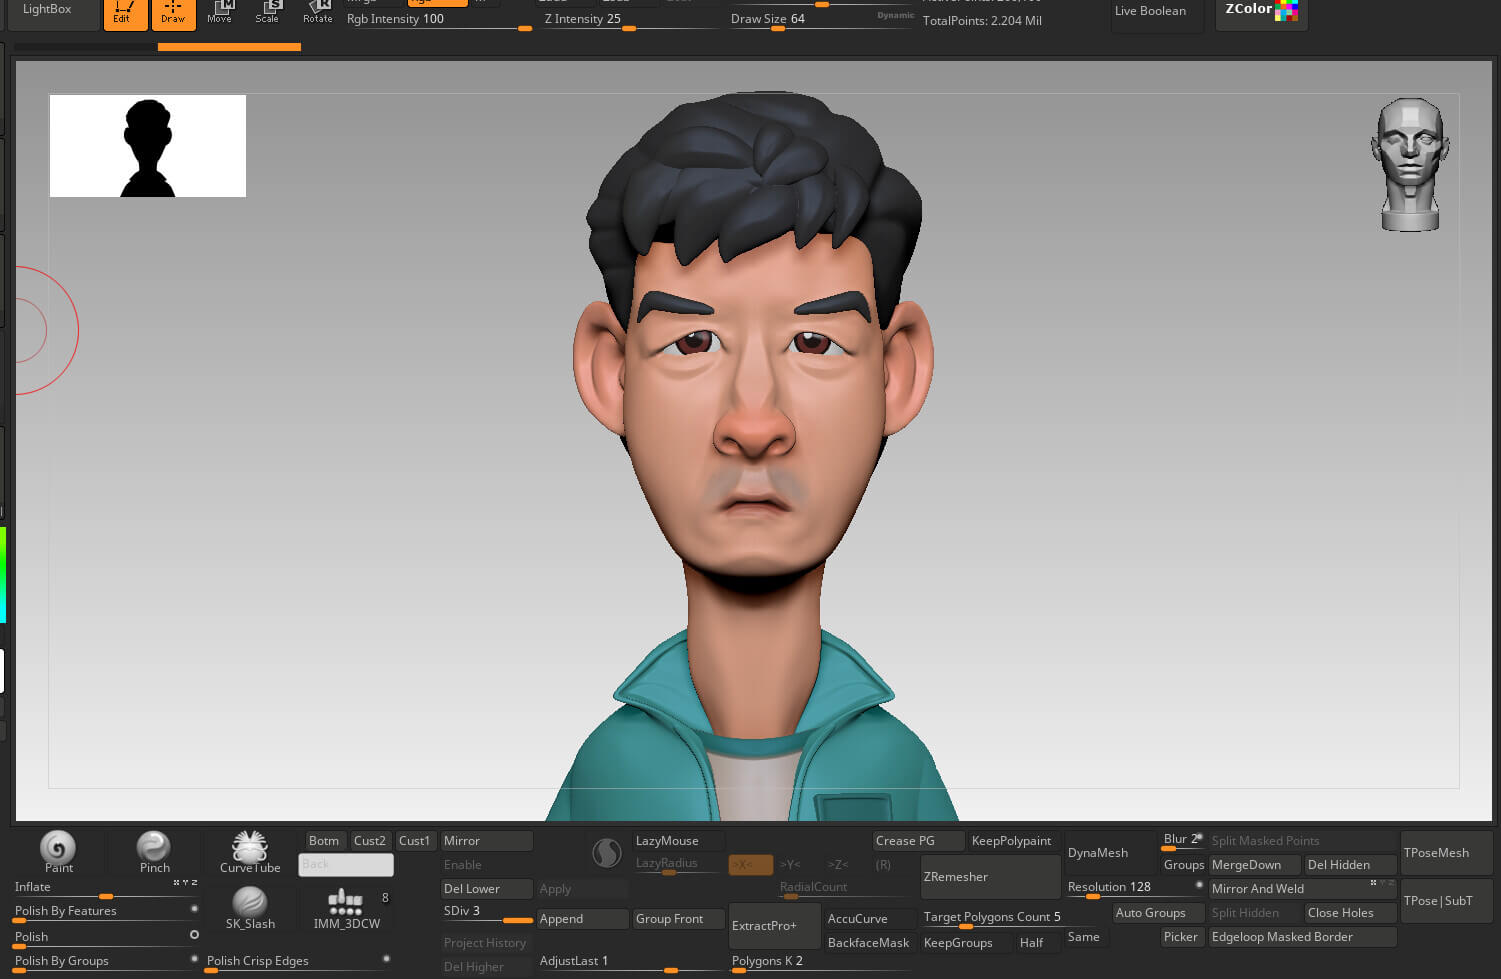1501x979 pixels.
Task: Open the IMM_3DCW insert mesh brush
Action: (x=346, y=905)
